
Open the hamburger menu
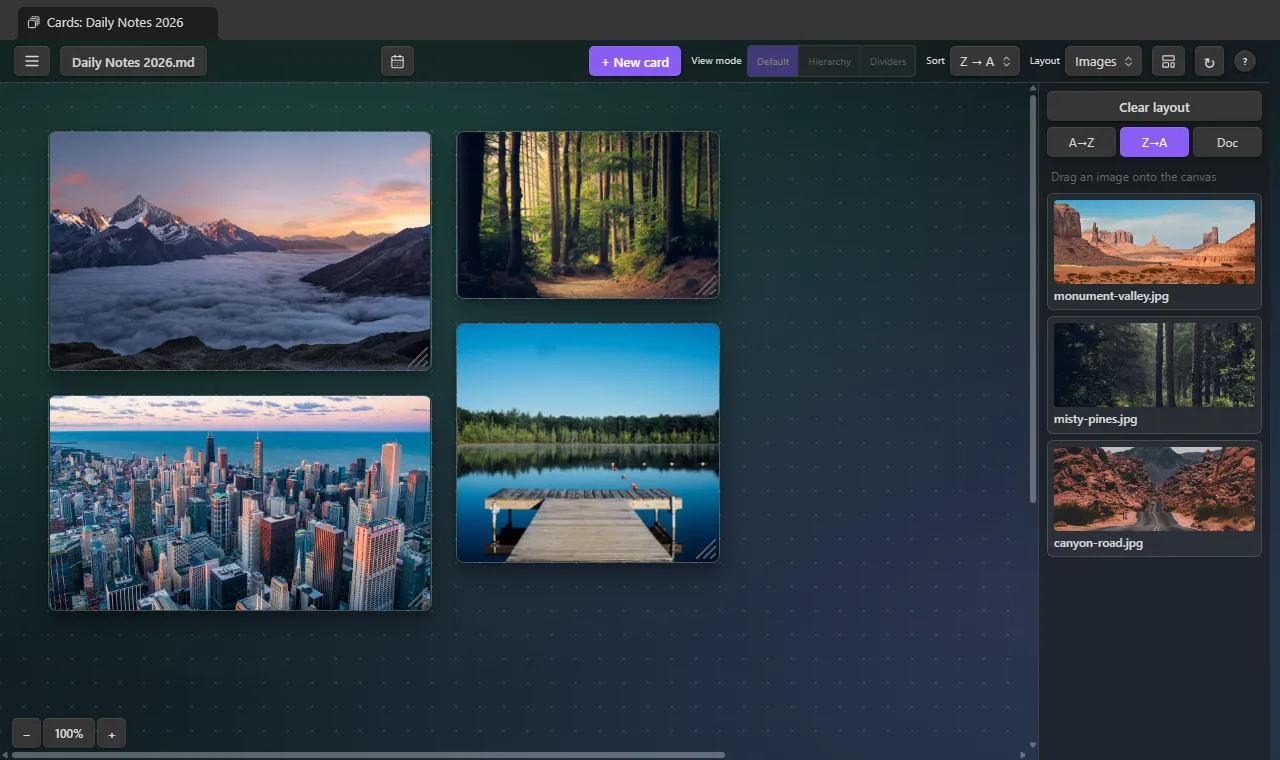(x=32, y=62)
